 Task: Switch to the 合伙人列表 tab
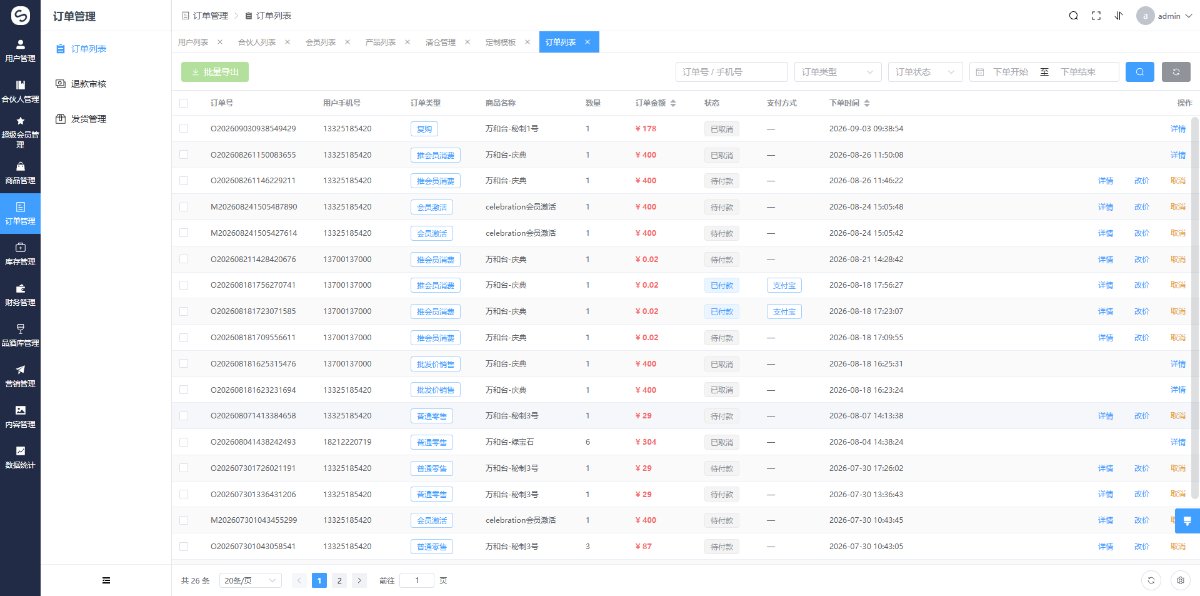pyautogui.click(x=257, y=42)
